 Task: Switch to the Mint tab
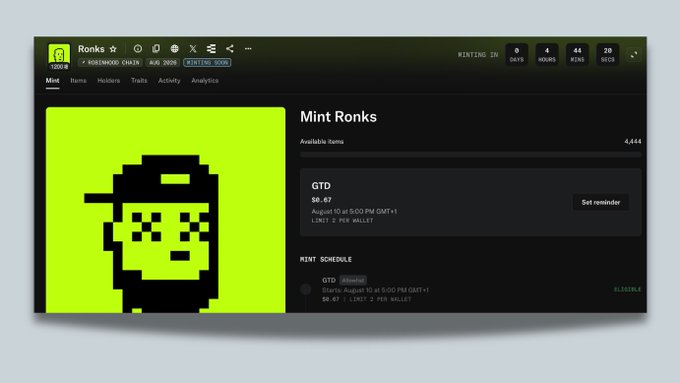[52, 81]
